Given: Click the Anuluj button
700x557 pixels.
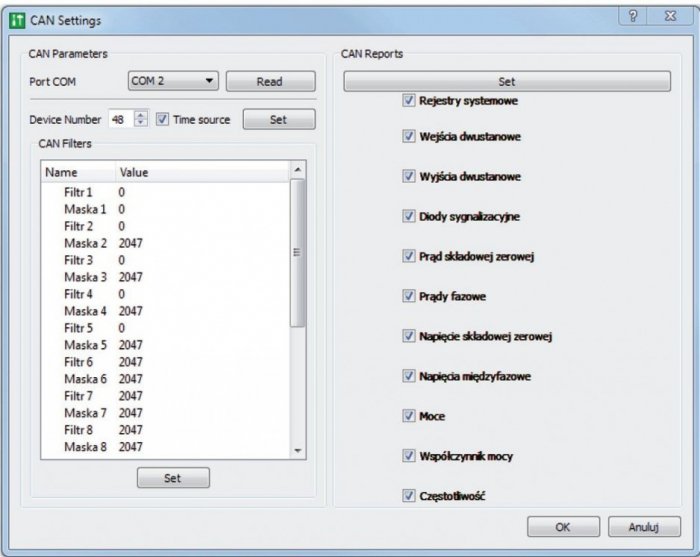Looking at the screenshot, I should click(644, 527).
